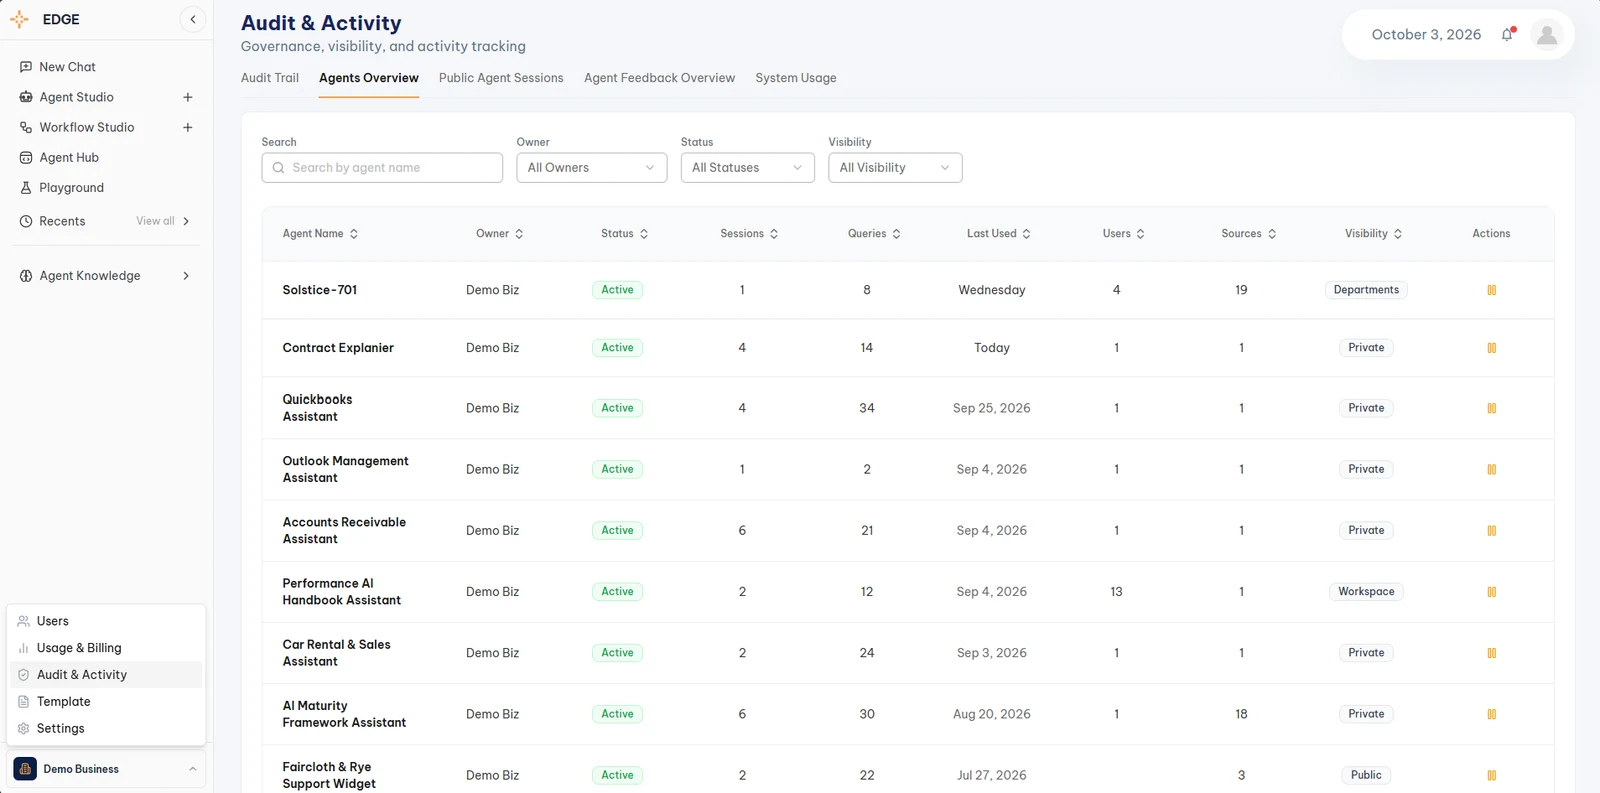
Task: Click the Sep 25, 2026 last used date
Action: tap(991, 408)
